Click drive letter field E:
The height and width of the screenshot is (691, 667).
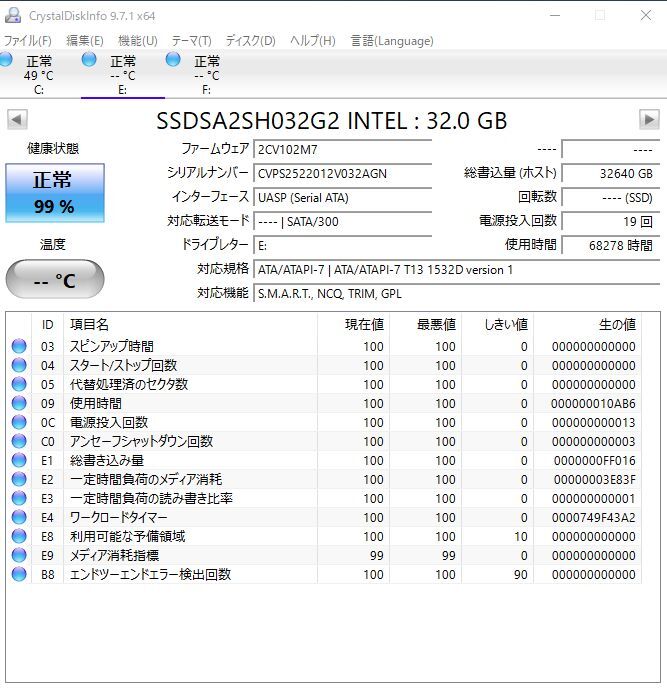click(x=342, y=245)
